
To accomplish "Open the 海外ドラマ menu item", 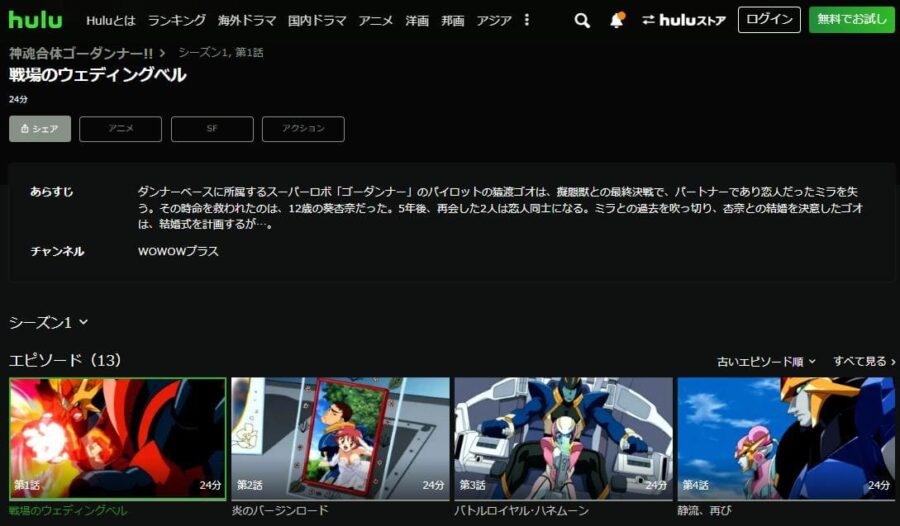I will 247,21.
